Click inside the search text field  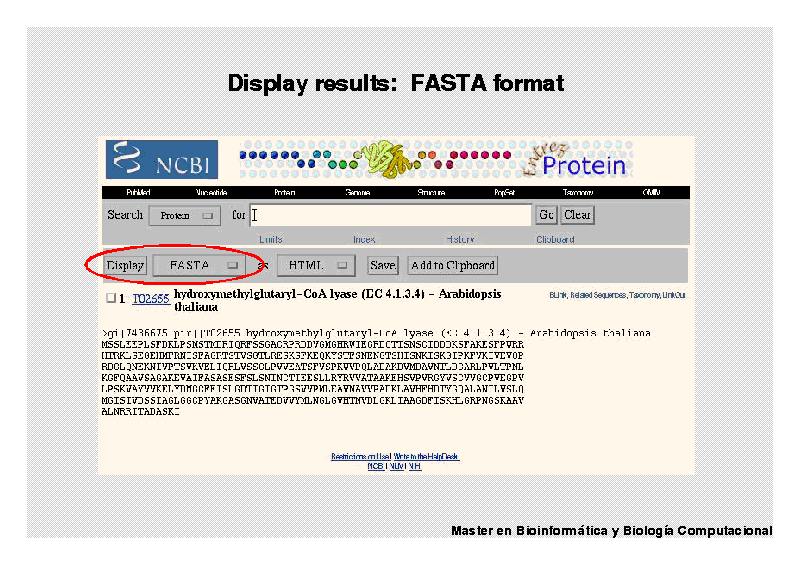pos(390,215)
